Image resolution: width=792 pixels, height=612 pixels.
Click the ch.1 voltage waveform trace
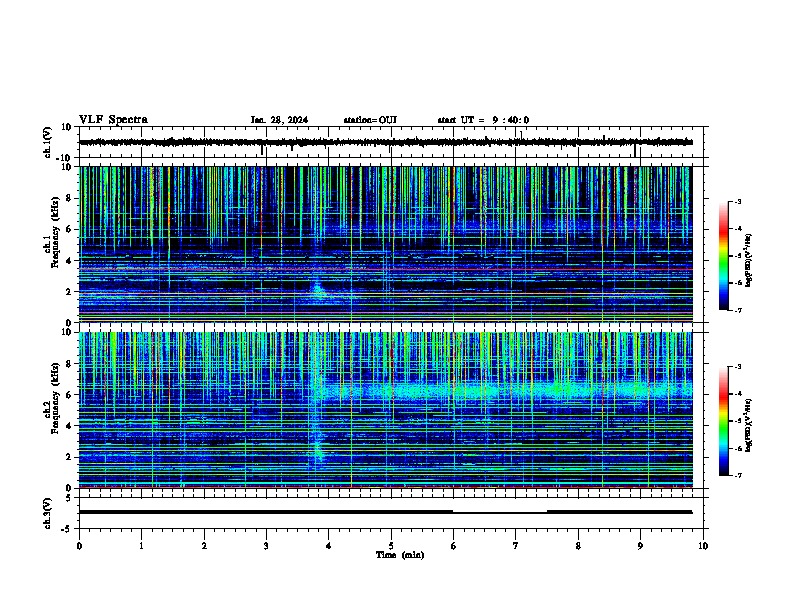click(x=385, y=142)
